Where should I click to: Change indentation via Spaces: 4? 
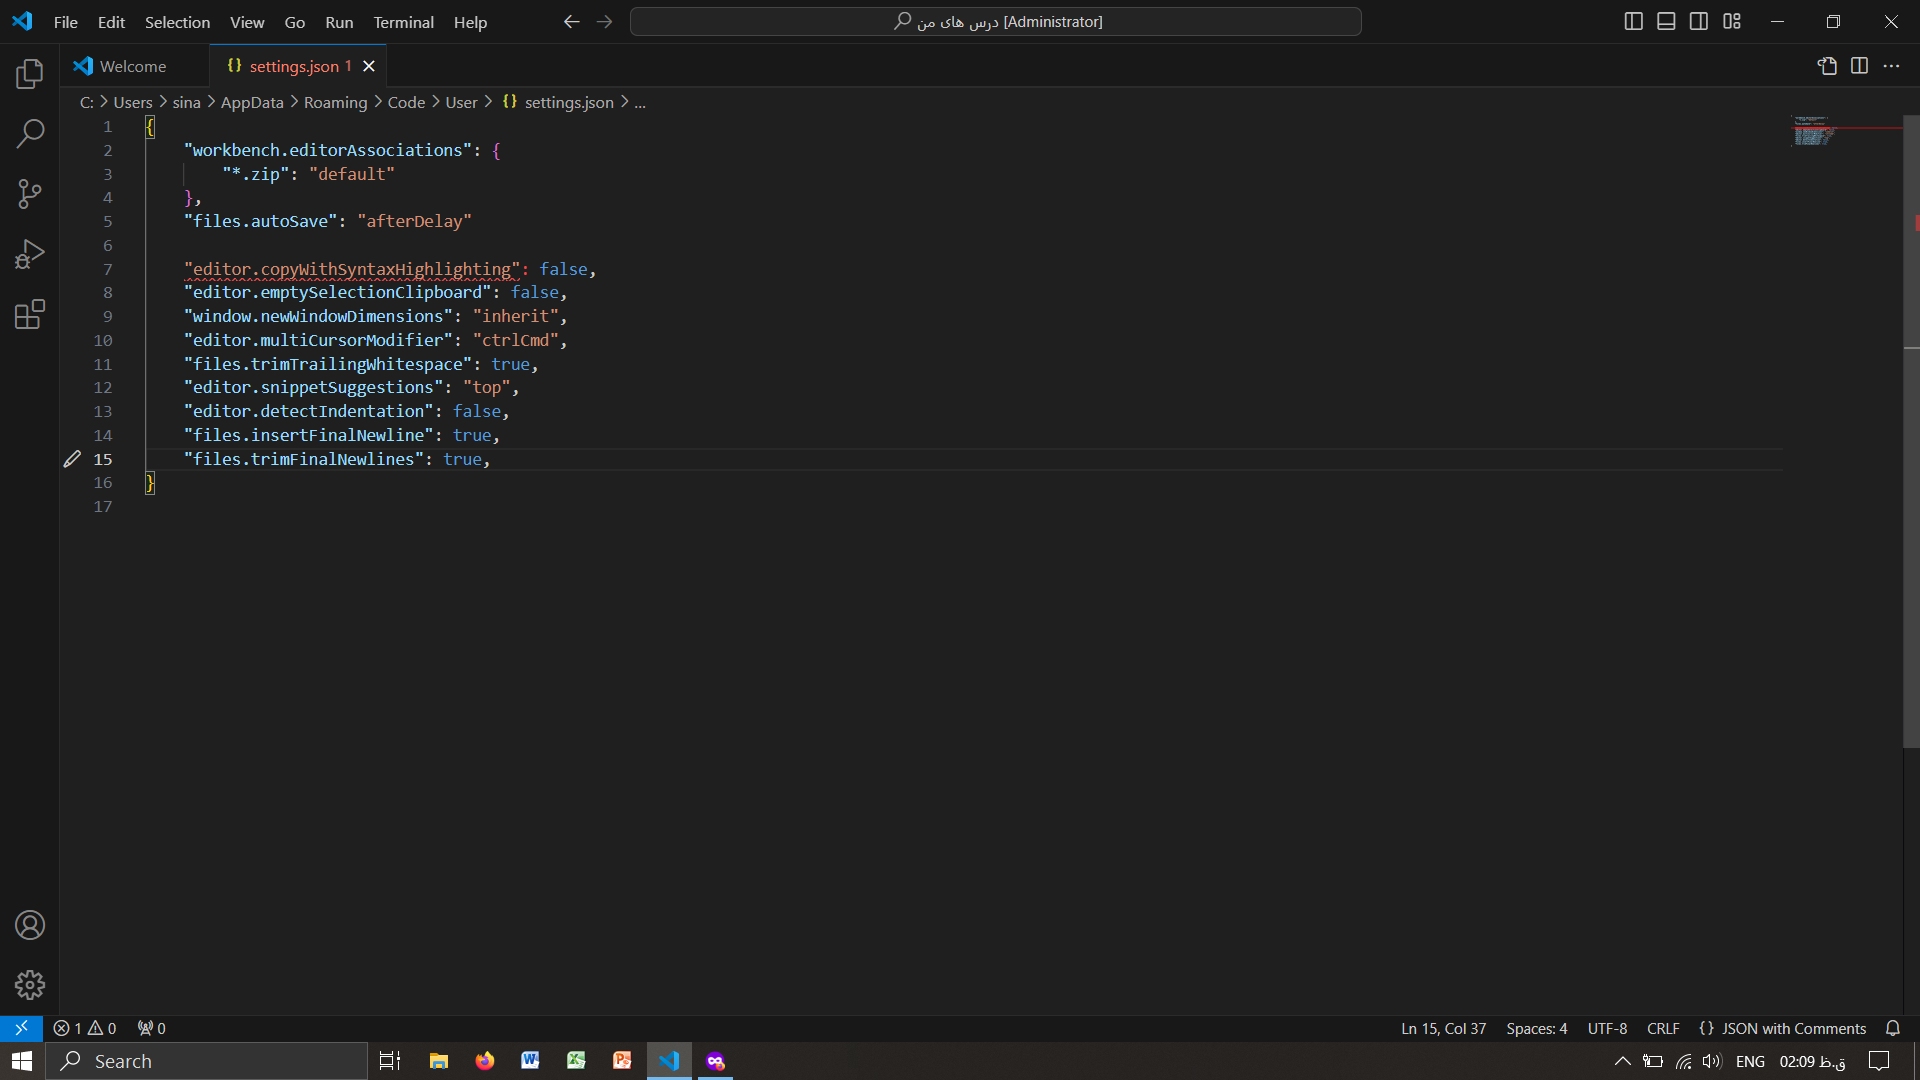(1536, 1028)
